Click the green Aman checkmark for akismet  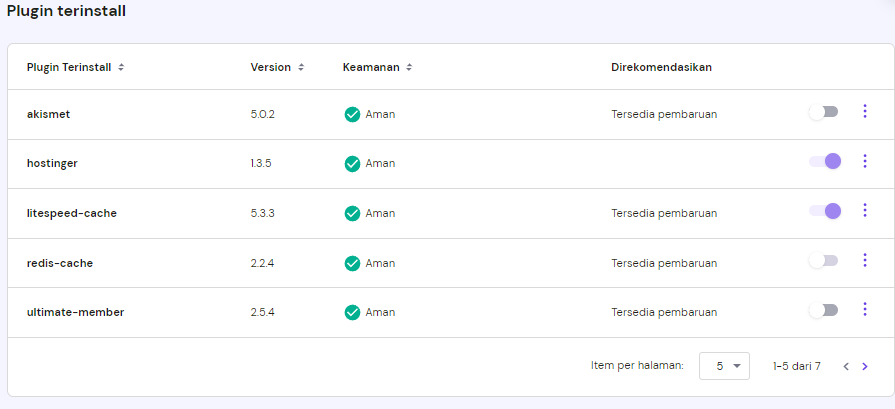[x=352, y=114]
